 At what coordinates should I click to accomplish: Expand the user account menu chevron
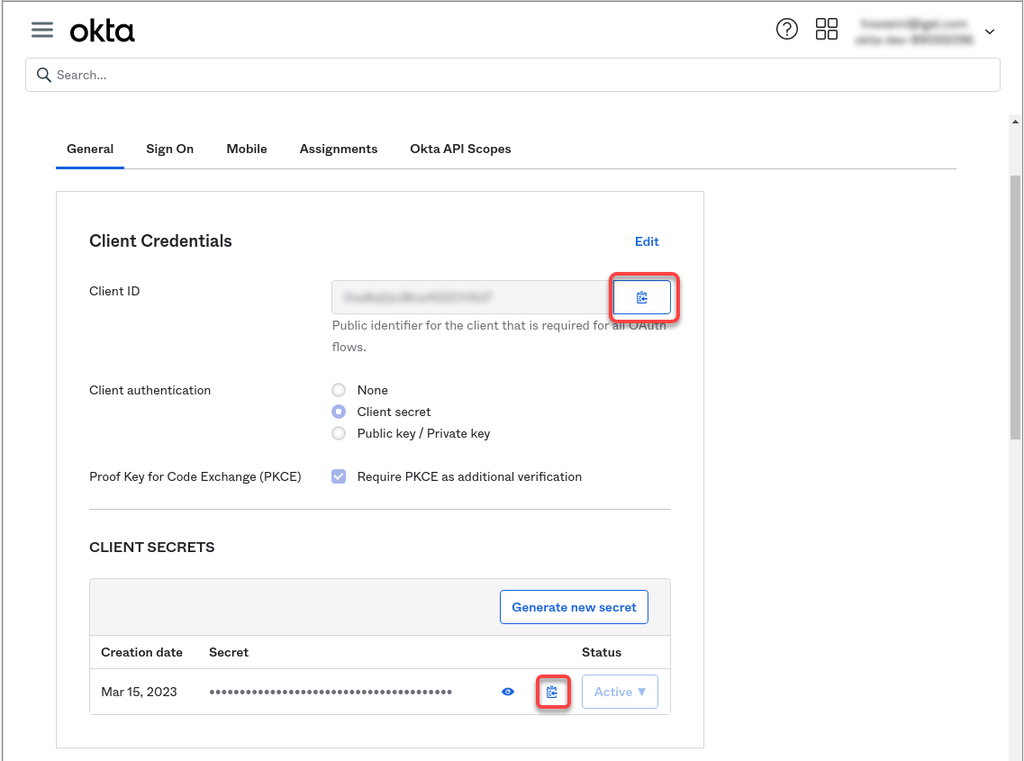click(x=990, y=32)
